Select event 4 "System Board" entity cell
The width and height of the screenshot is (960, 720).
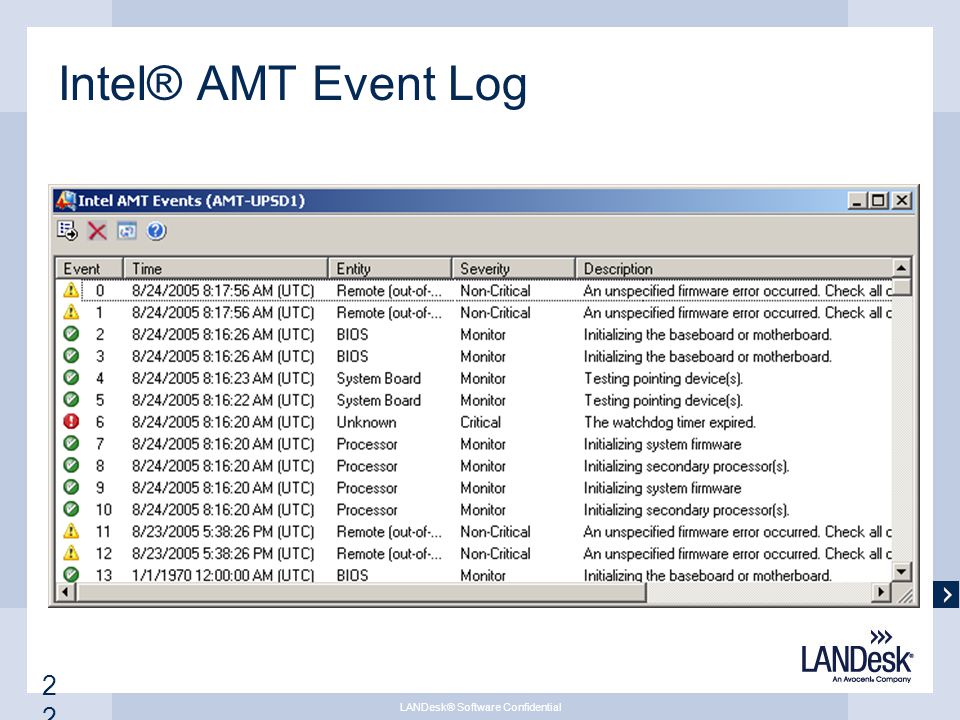[x=378, y=378]
